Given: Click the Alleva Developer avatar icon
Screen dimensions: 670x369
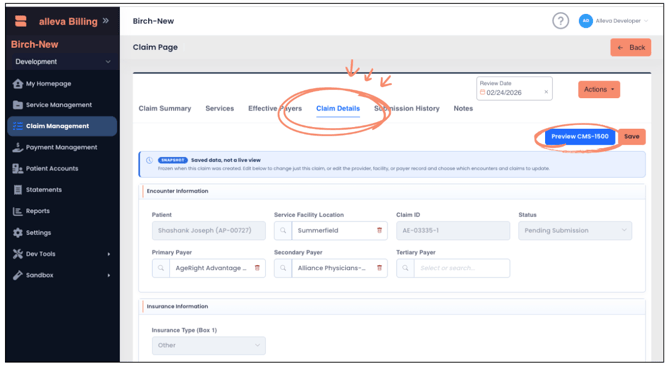Looking at the screenshot, I should tap(585, 20).
